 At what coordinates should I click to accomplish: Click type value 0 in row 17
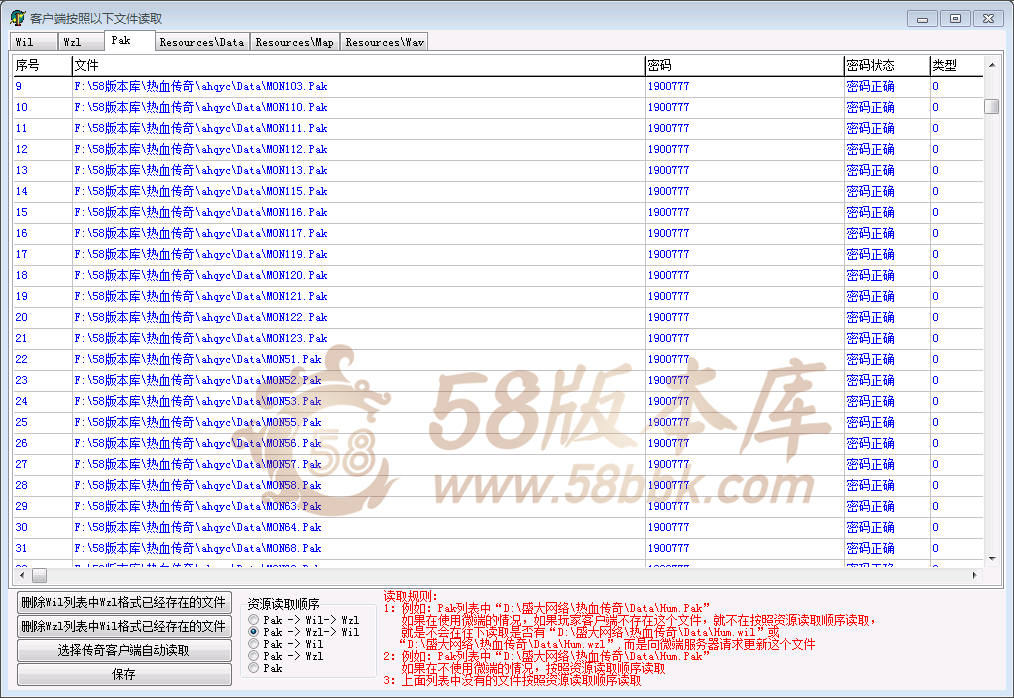[x=935, y=254]
